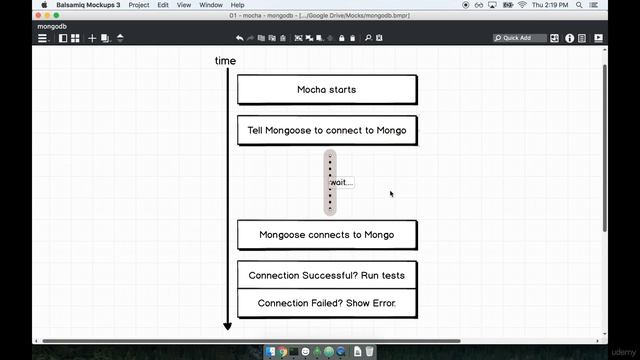This screenshot has height=360, width=640.
Task: Select the "Mongoose connects to Mongo" box
Action: click(x=327, y=235)
